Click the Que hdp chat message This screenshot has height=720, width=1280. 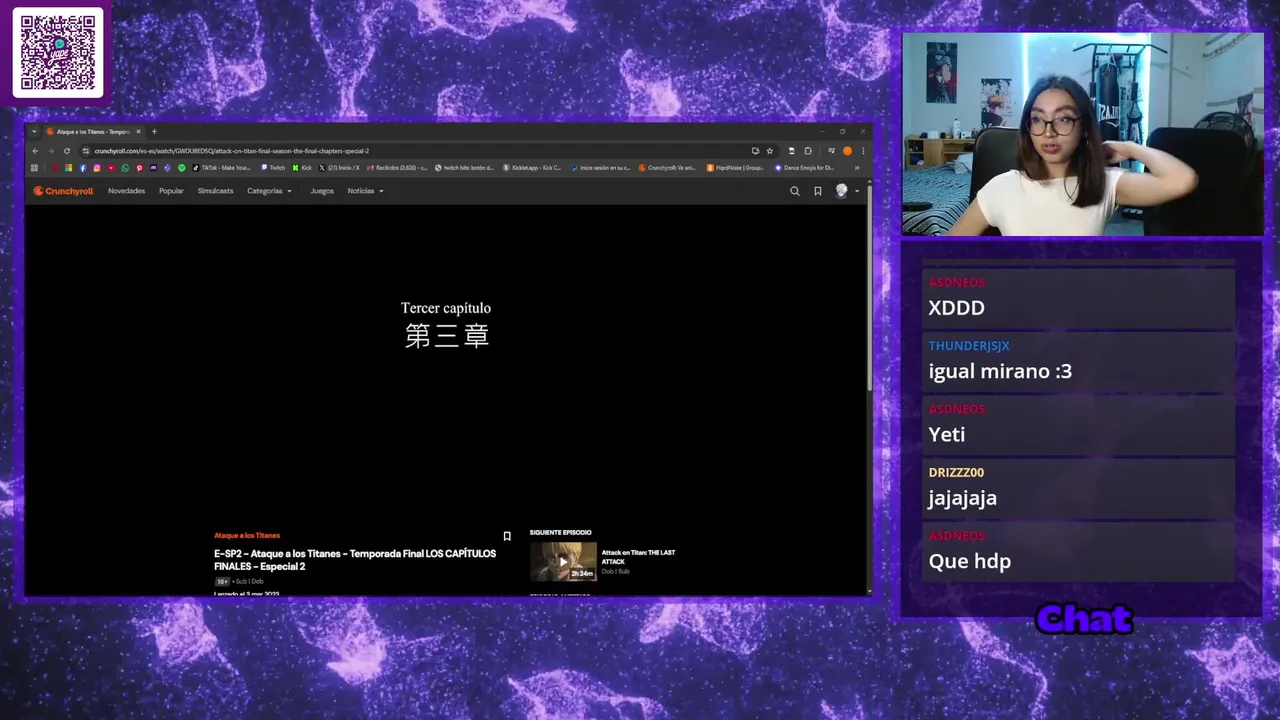(x=970, y=561)
